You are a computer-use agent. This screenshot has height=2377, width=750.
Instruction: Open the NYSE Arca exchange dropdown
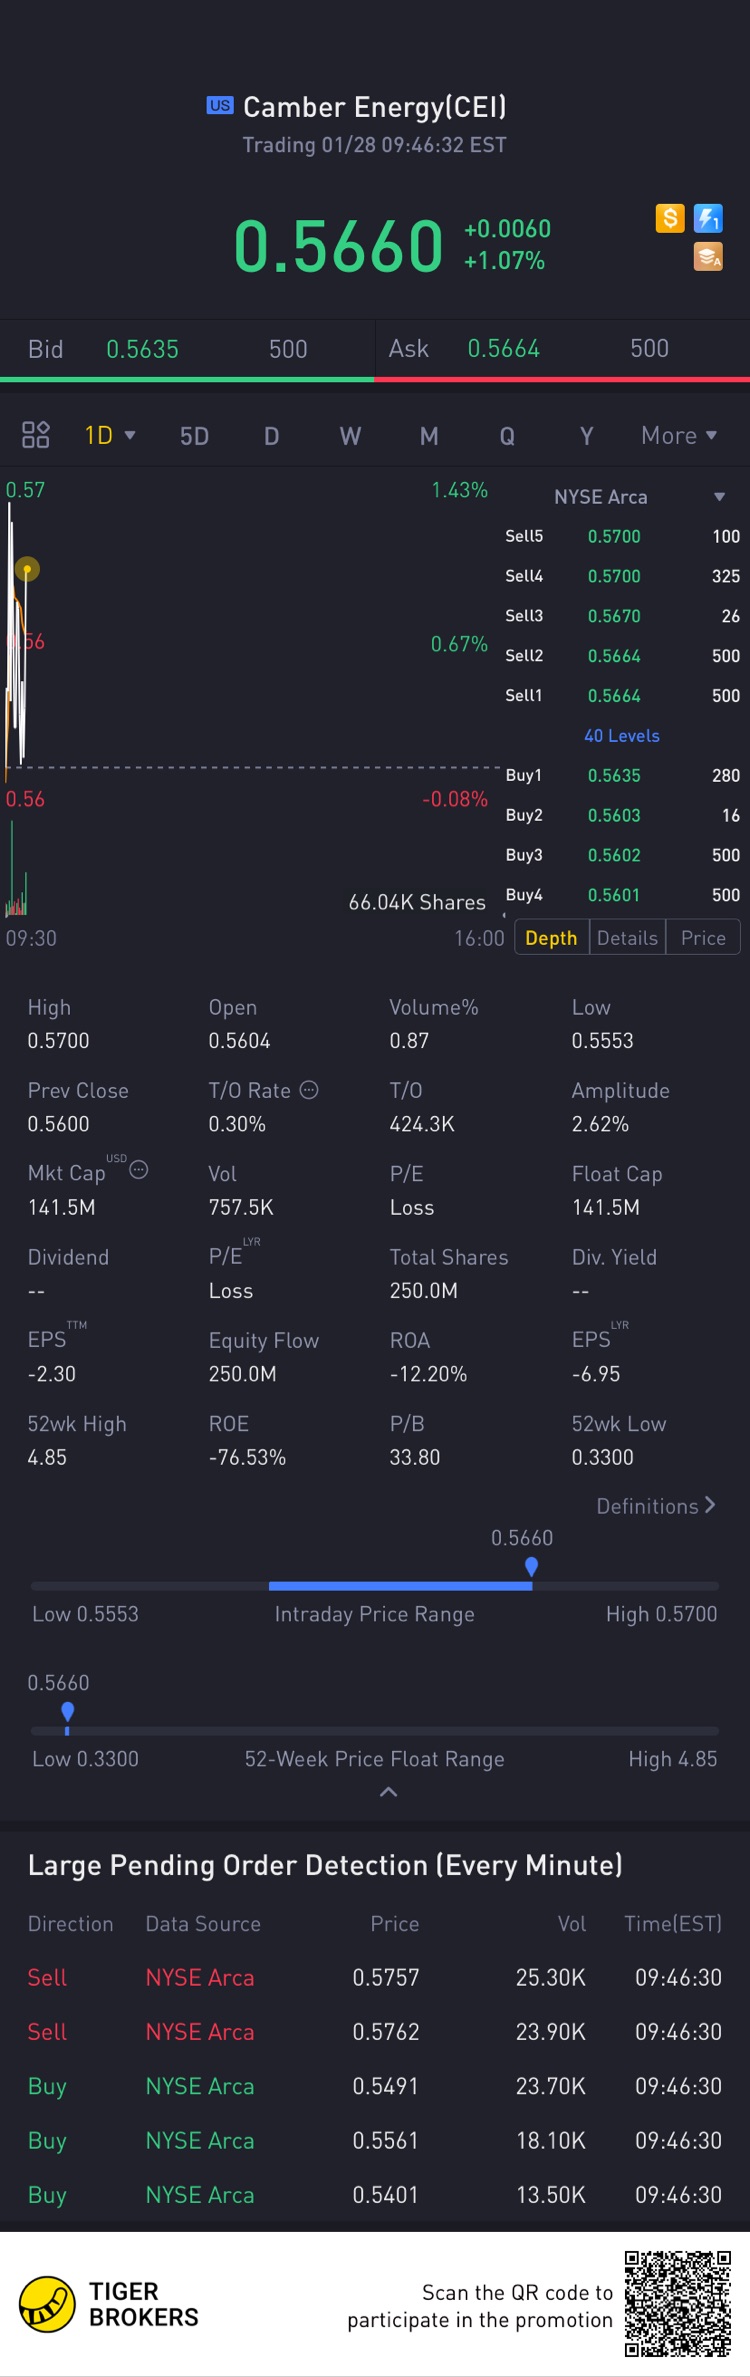pyautogui.click(x=718, y=497)
